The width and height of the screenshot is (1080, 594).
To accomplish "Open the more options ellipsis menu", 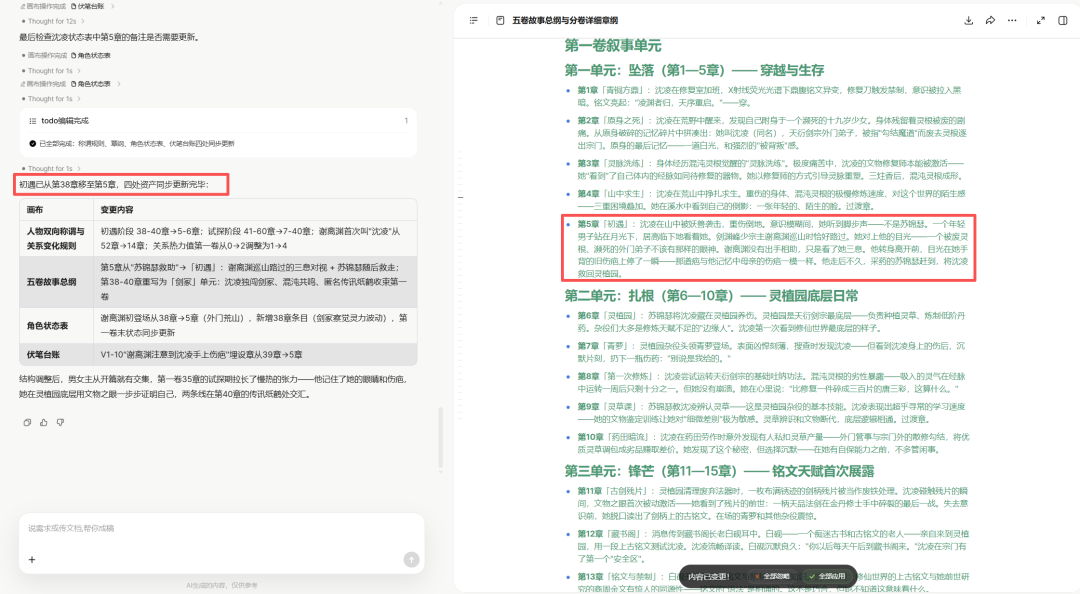I will [1012, 21].
